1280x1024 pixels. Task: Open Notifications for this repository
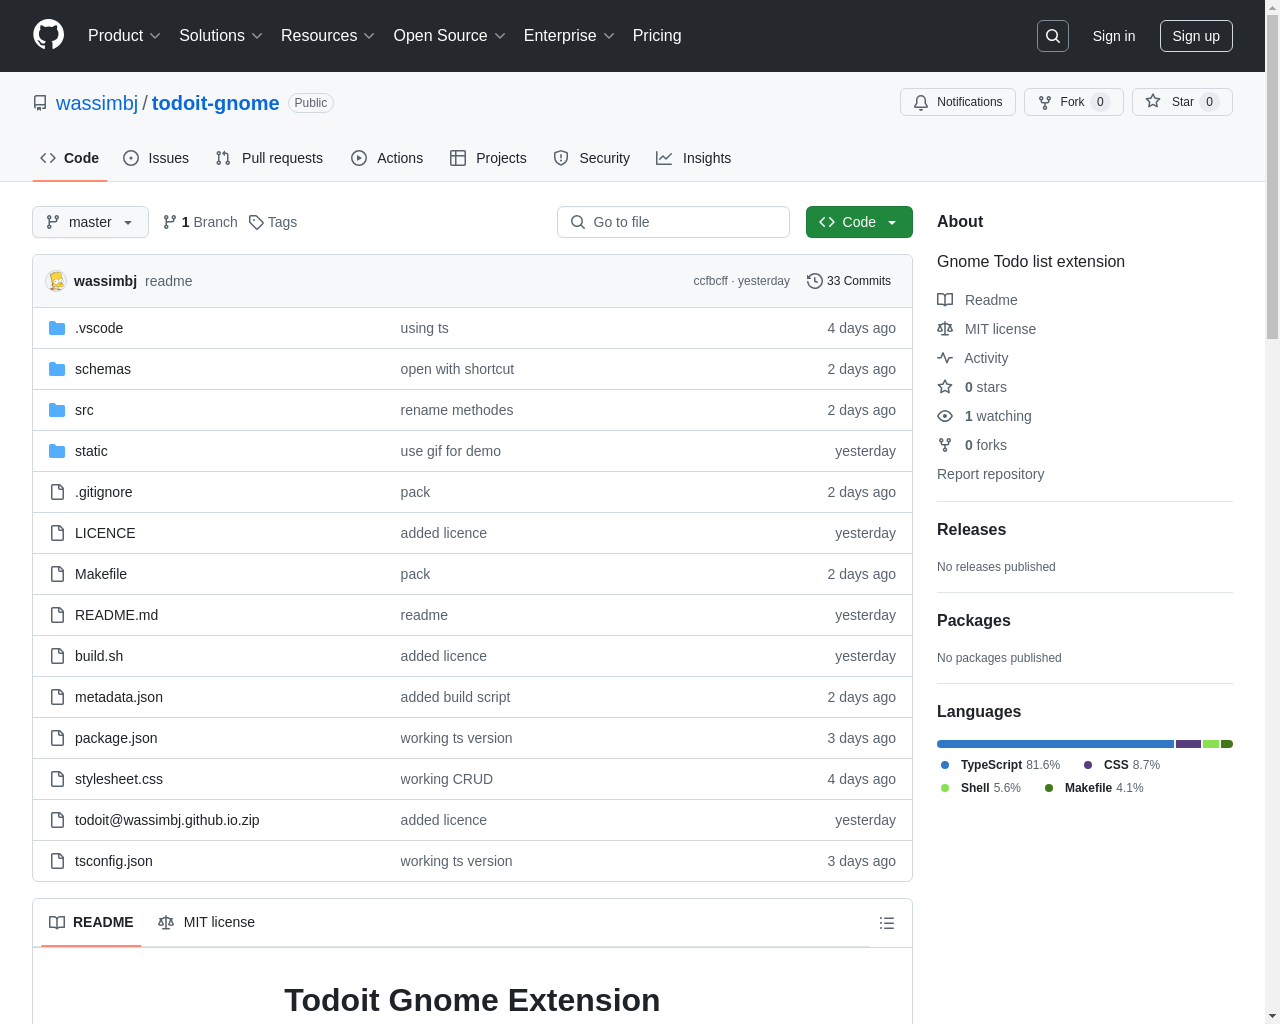(958, 102)
